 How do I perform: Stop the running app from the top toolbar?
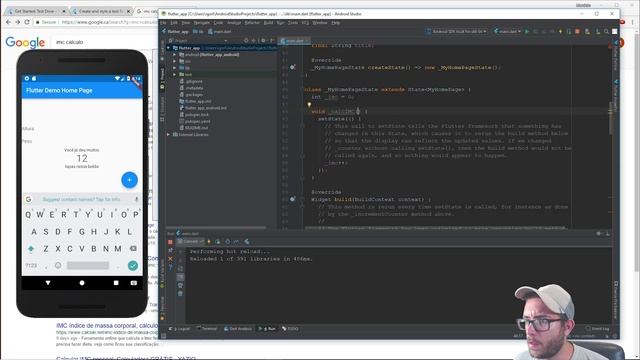[x=577, y=31]
